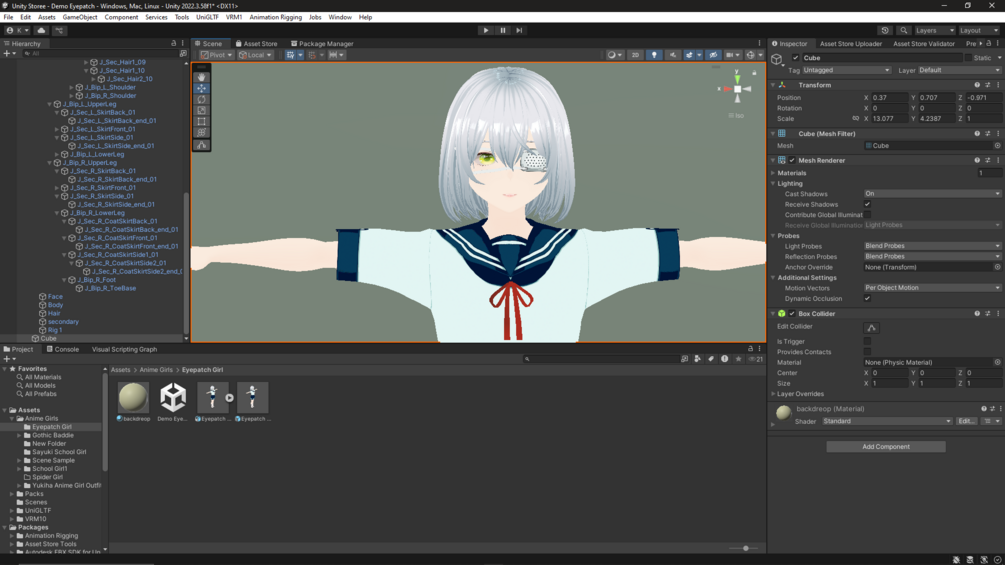
Task: Expand the Materials foldout
Action: pos(774,173)
